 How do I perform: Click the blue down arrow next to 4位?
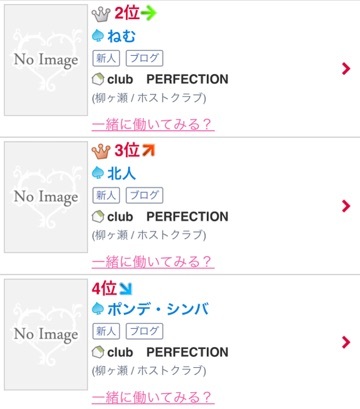(126, 289)
